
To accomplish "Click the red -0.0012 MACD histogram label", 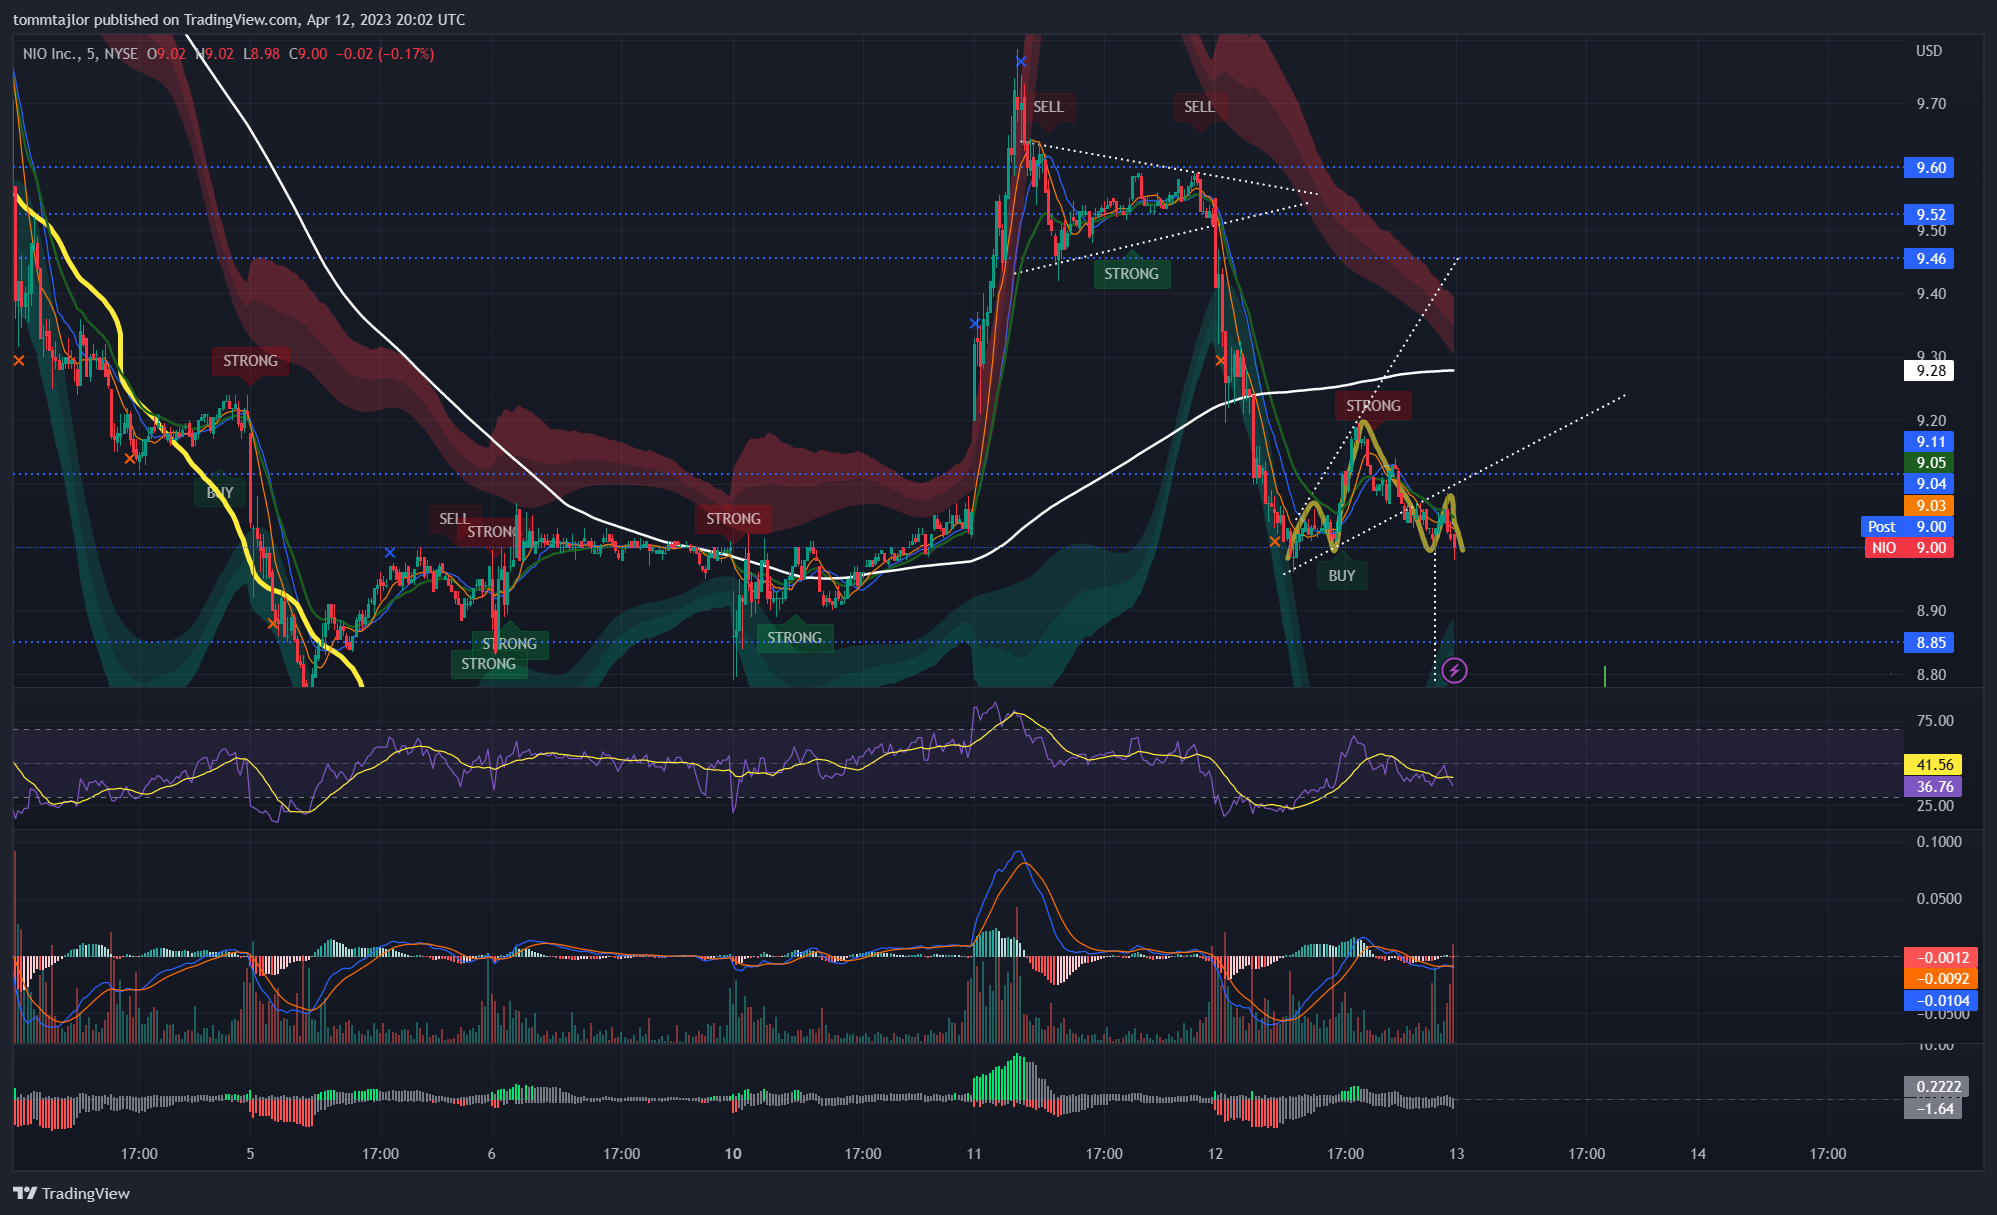I will 1941,957.
